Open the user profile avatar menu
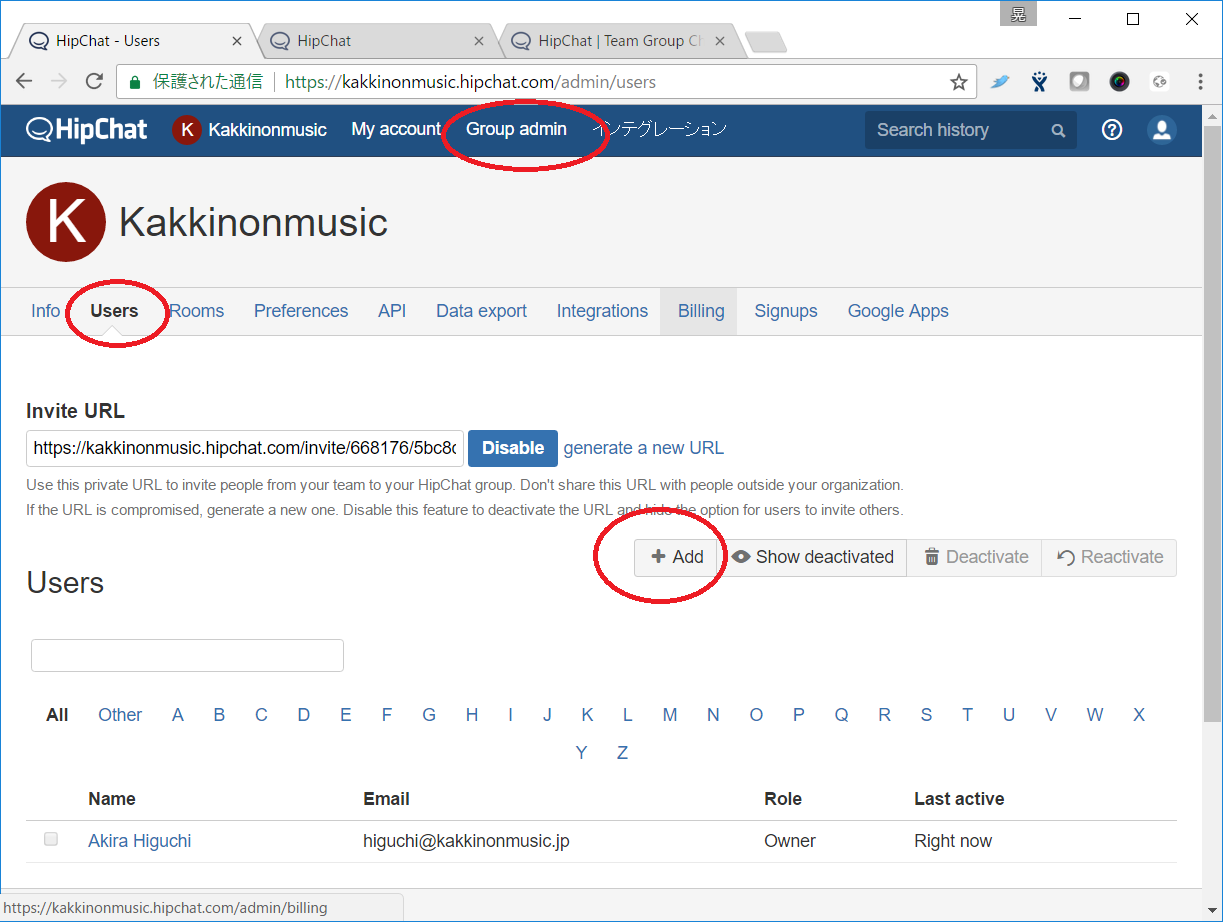The height and width of the screenshot is (922, 1223). [1161, 130]
